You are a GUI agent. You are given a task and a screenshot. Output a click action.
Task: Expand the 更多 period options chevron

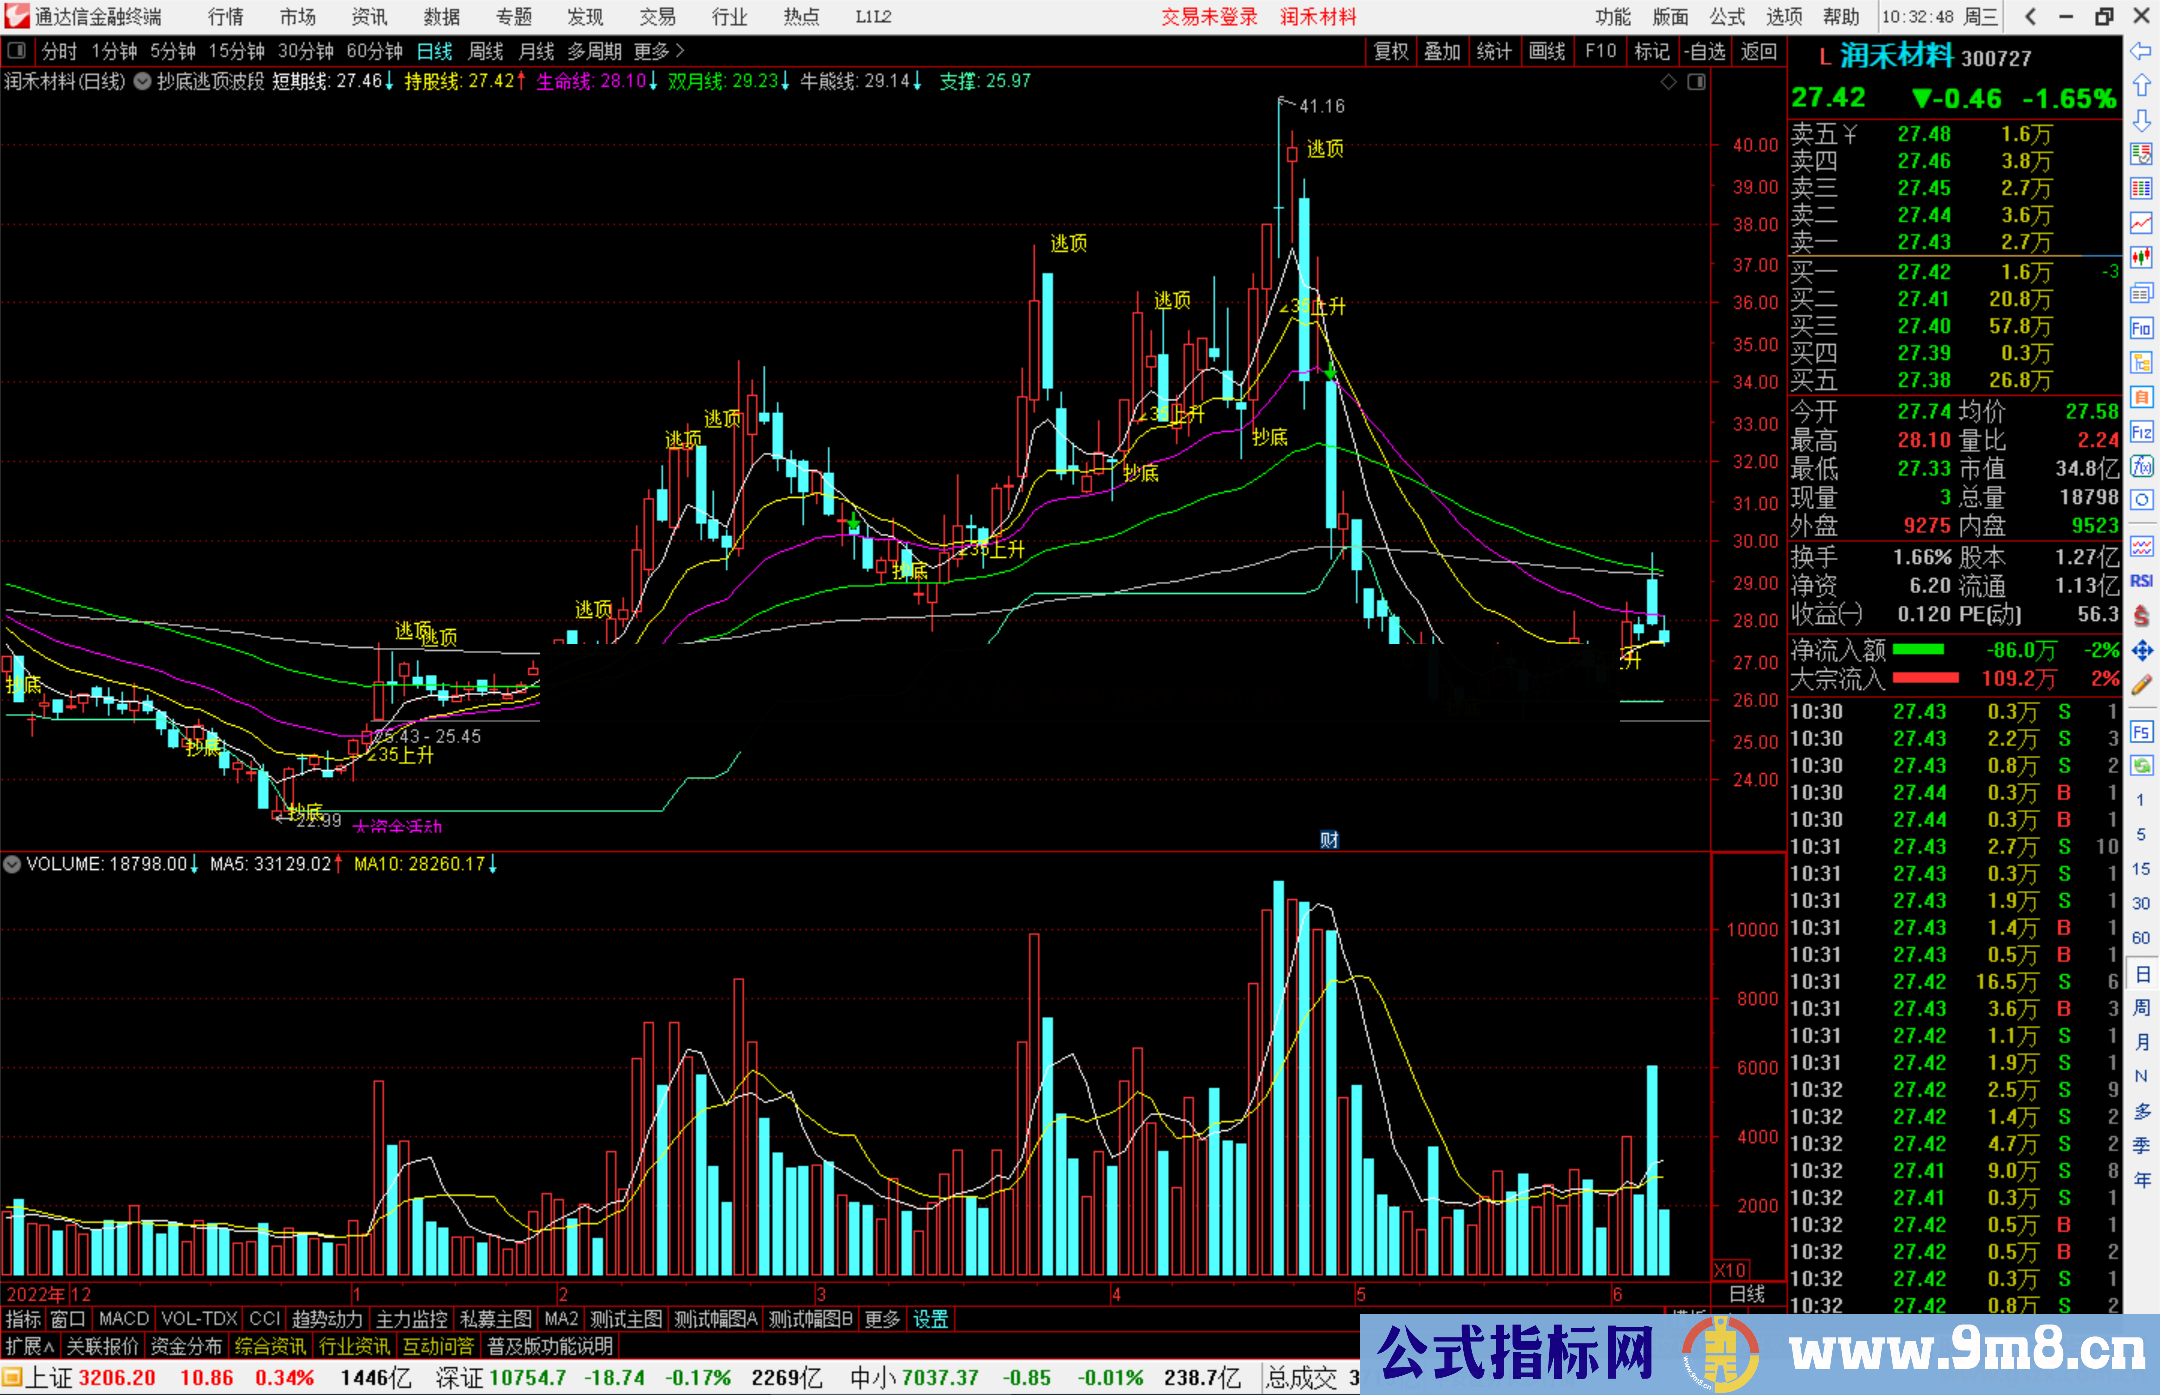(680, 51)
